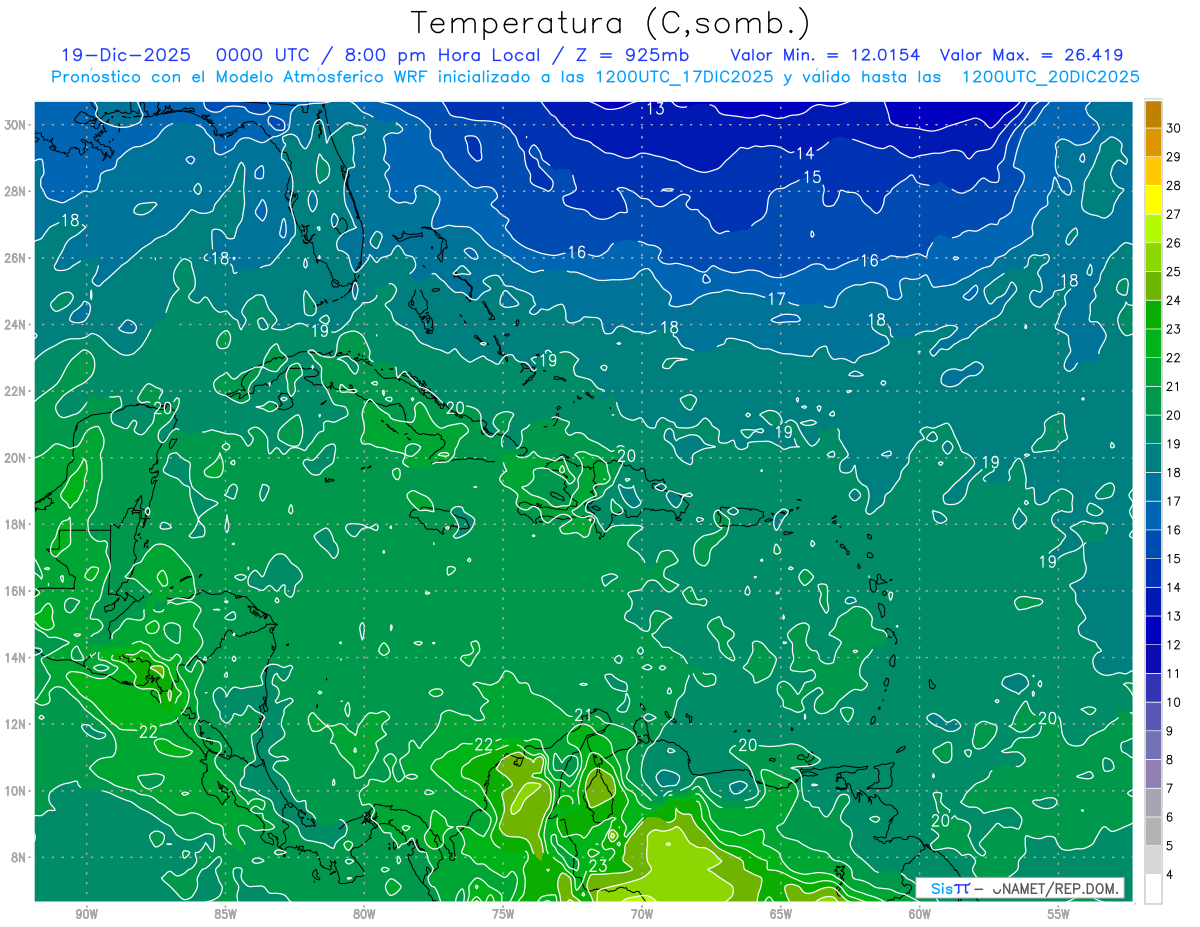Click the '70W' longitude label
This screenshot has height=927, width=1200.
[641, 914]
